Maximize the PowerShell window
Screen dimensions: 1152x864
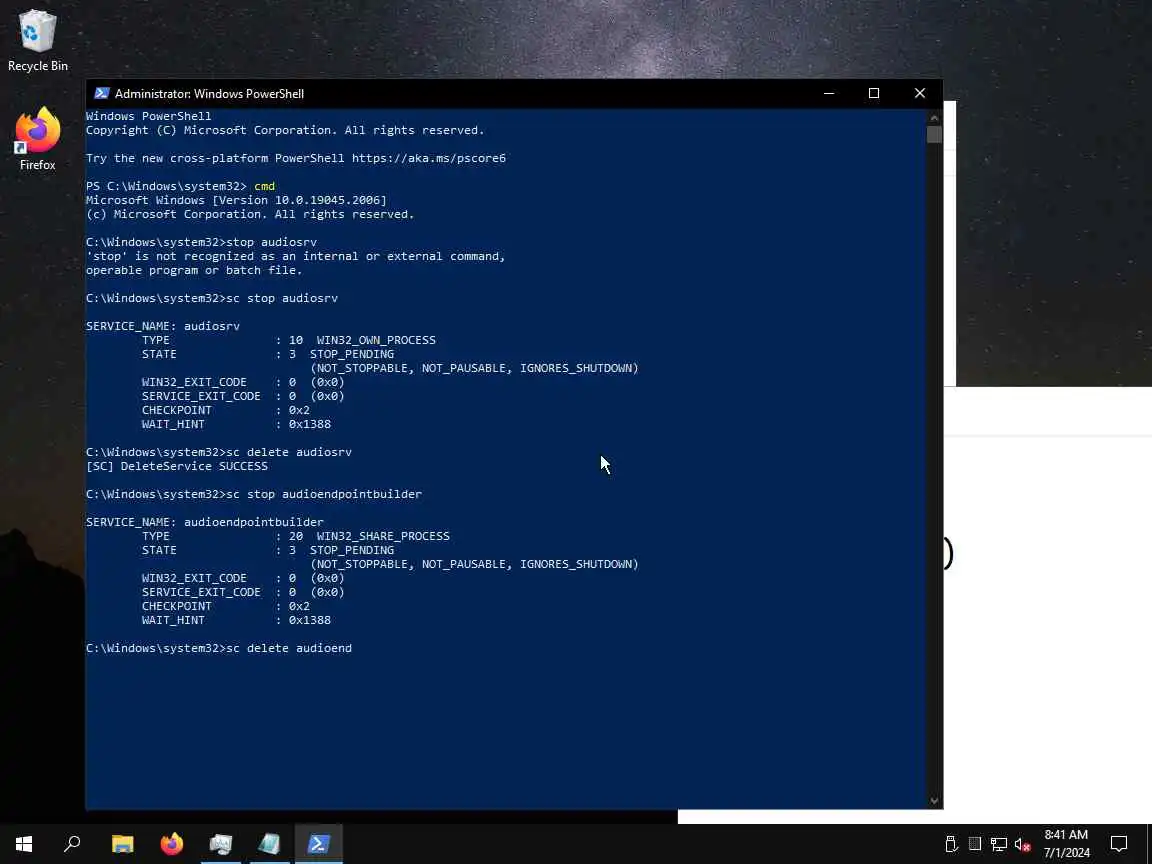pyautogui.click(x=874, y=93)
